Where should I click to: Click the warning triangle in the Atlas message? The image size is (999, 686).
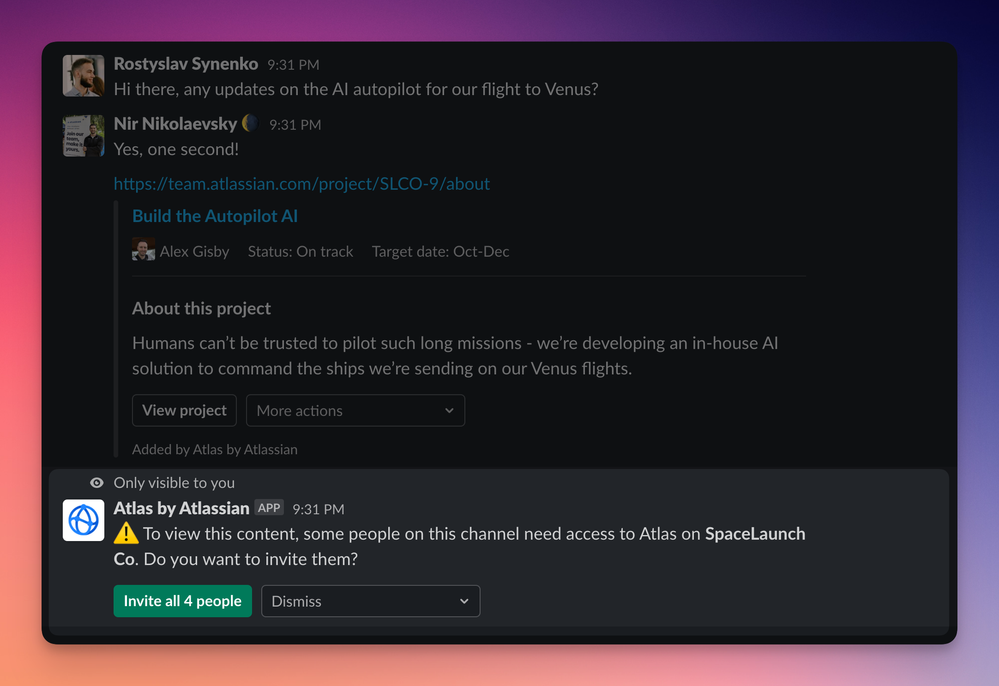point(125,534)
